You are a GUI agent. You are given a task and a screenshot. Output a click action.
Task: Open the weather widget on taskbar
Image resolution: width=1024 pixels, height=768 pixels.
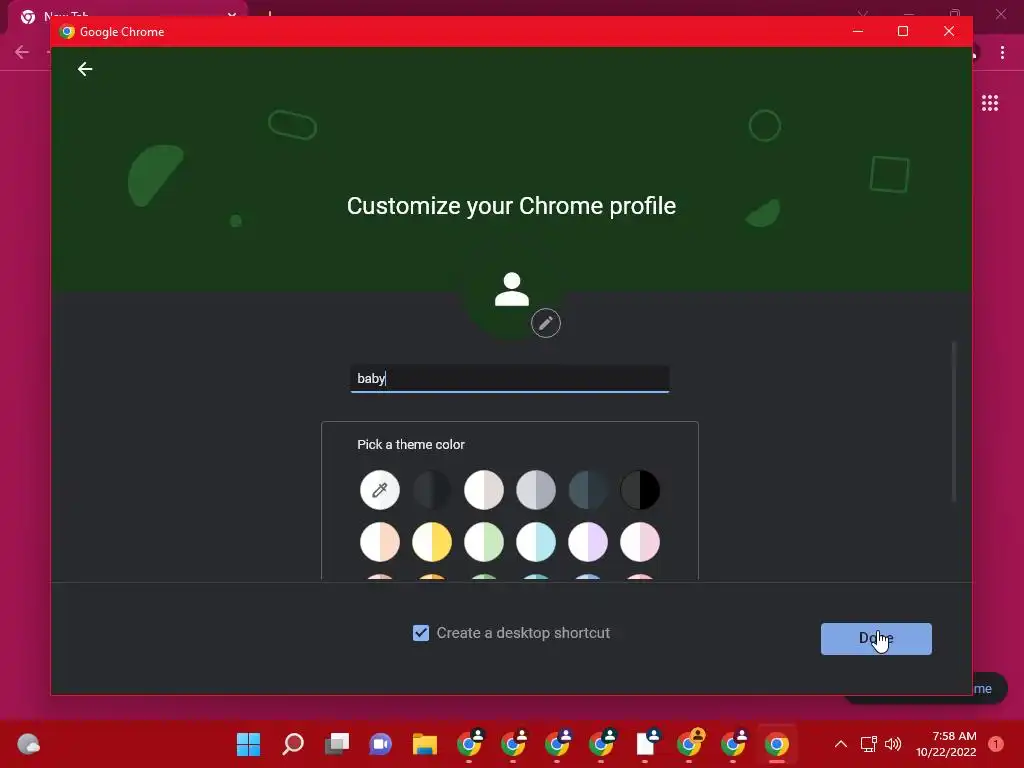coord(28,744)
